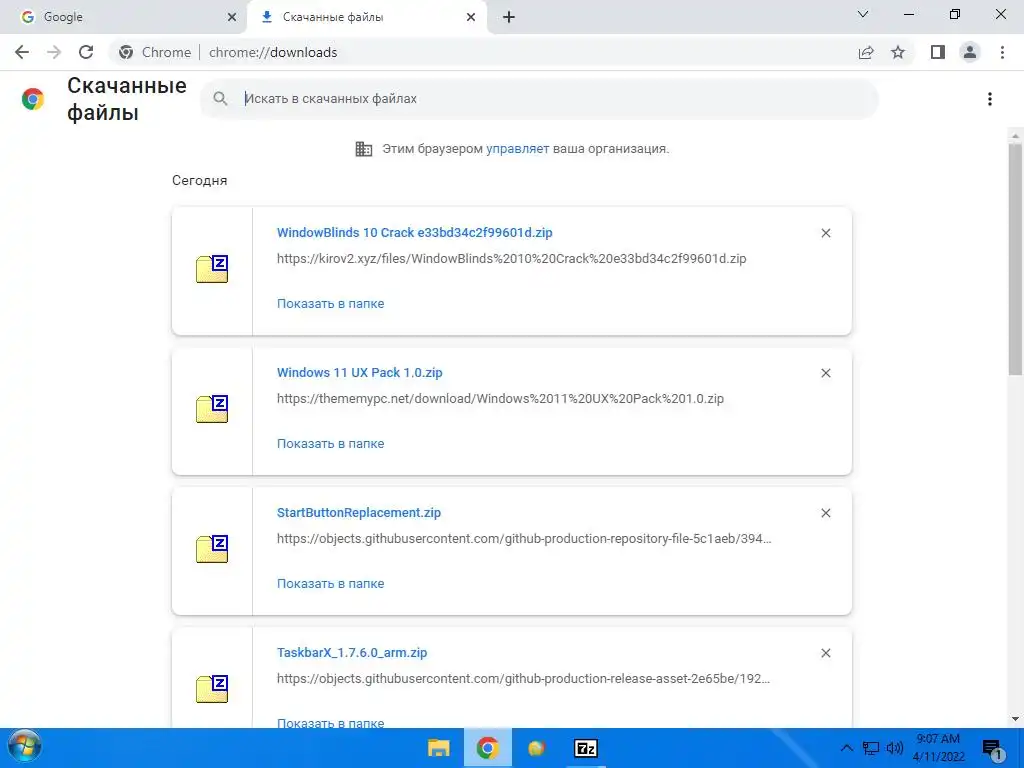The image size is (1024, 768).
Task: Open the notification center icon
Action: coord(992,749)
